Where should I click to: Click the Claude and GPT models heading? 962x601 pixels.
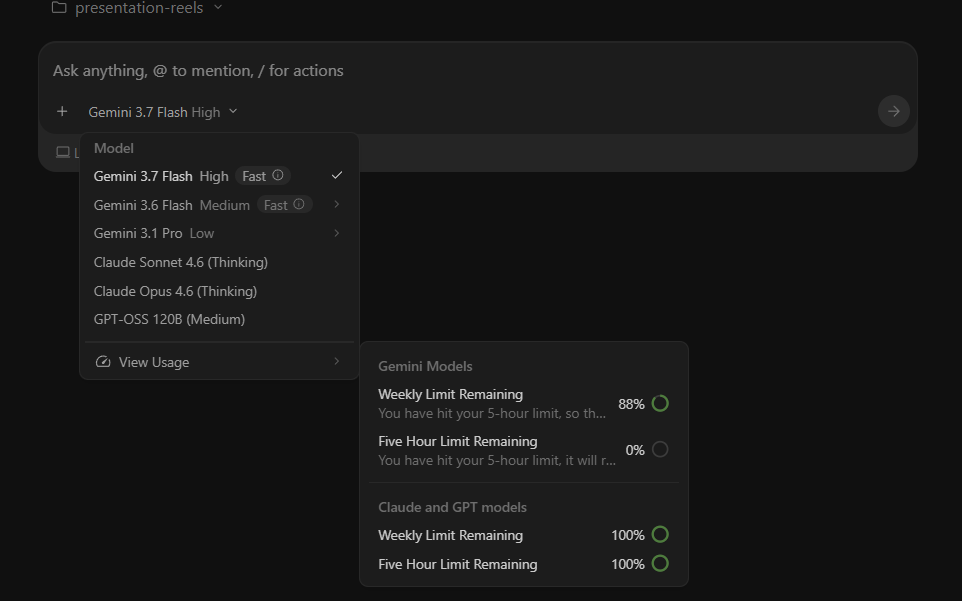click(x=452, y=507)
